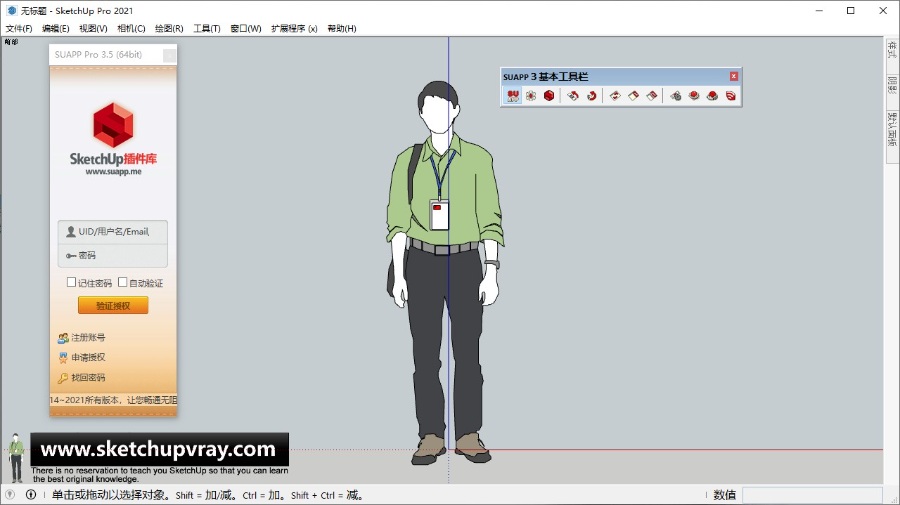Click the last red icon in the SUAPP toolbar
Image resolution: width=900 pixels, height=505 pixels.
(731, 96)
